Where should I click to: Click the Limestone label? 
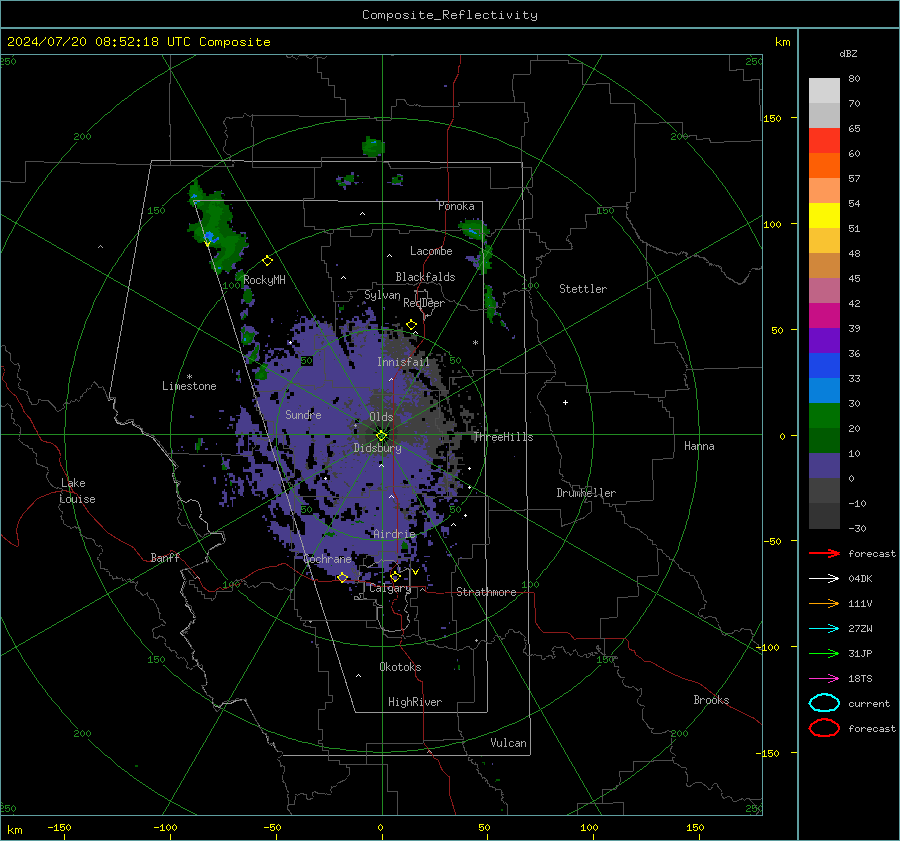pos(189,386)
